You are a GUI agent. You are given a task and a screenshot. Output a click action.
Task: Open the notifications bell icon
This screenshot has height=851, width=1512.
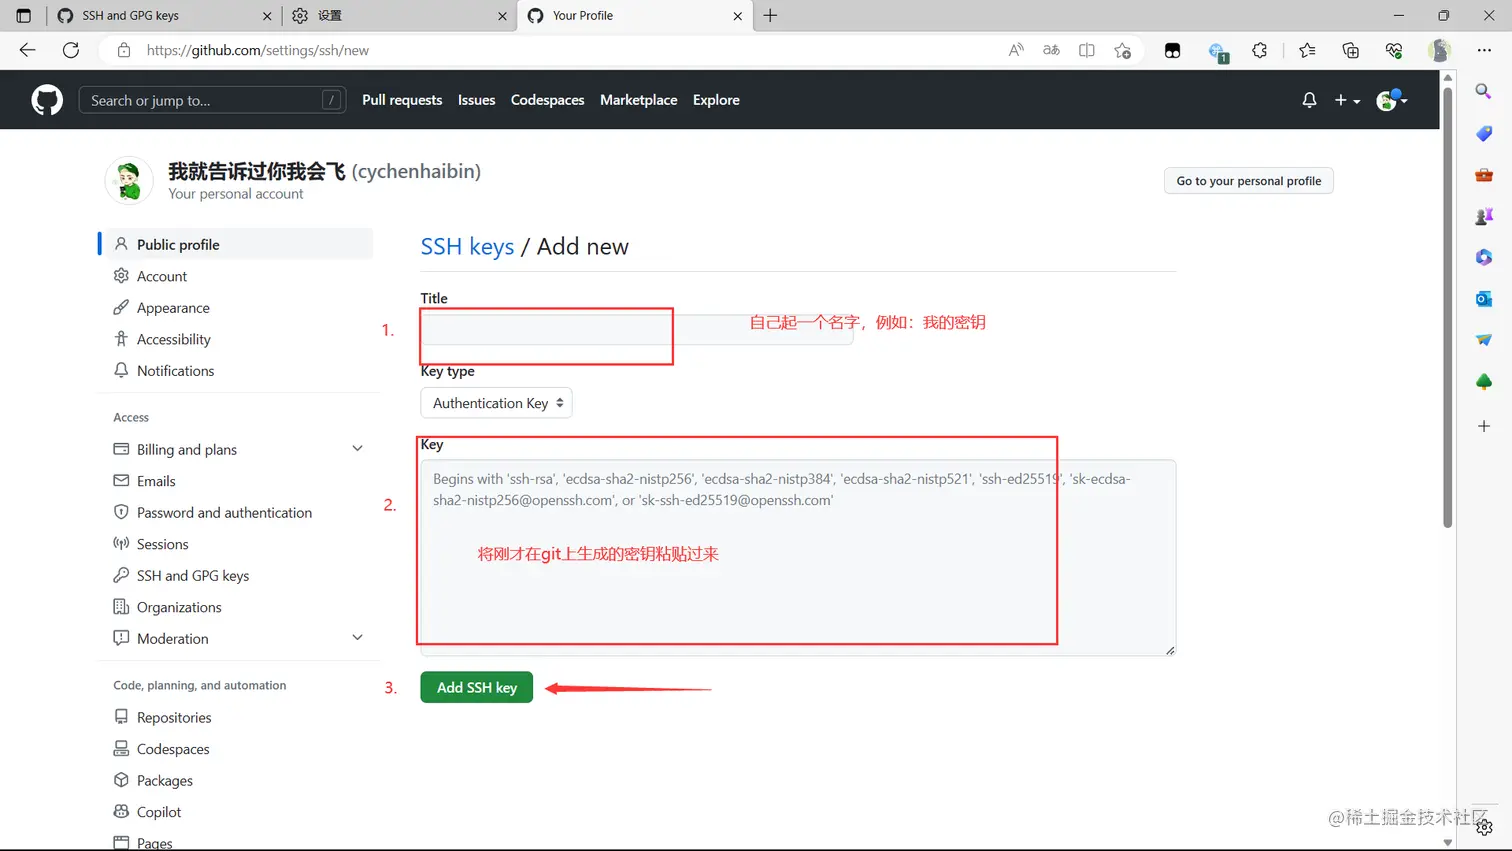point(1309,100)
